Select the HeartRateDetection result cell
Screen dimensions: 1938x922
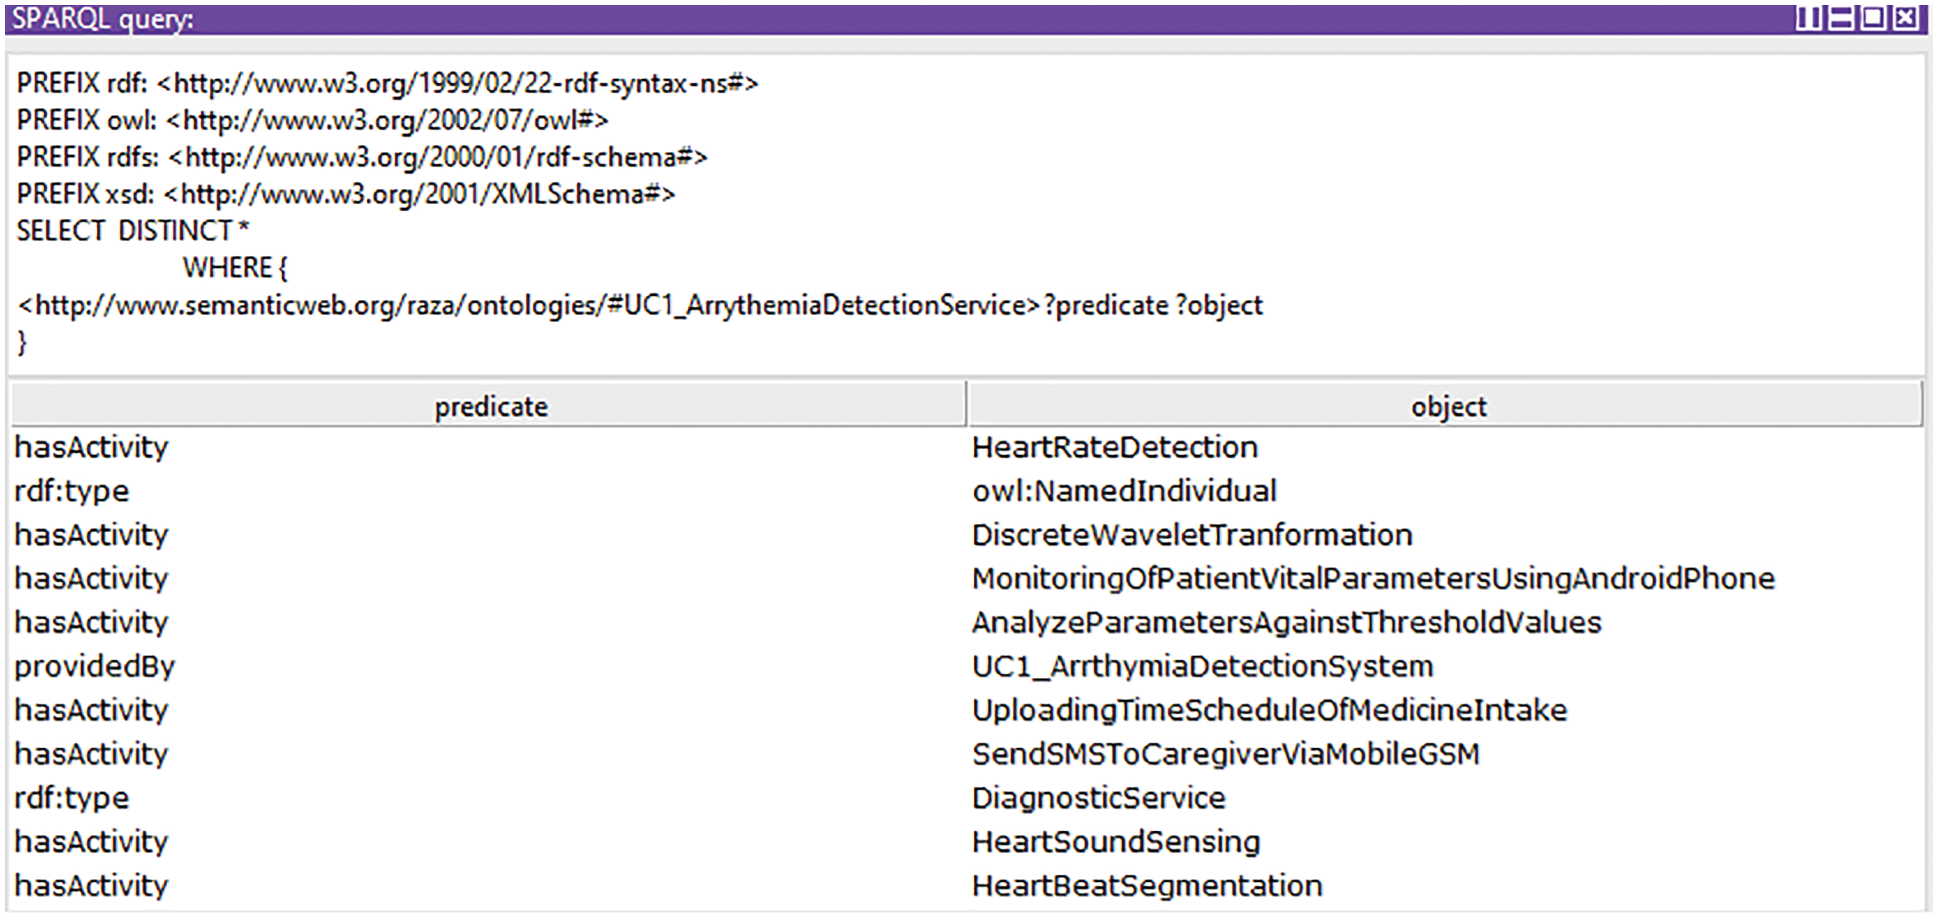pos(1114,447)
